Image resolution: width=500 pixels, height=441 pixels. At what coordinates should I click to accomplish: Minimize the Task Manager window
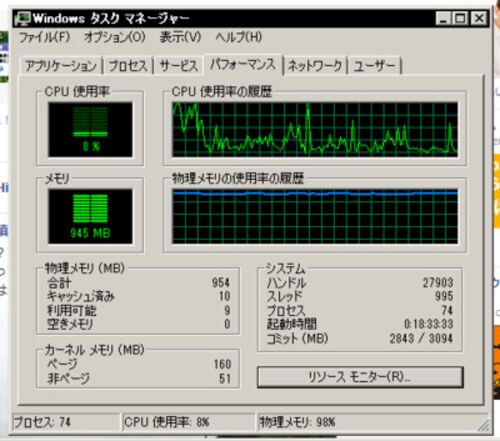[x=443, y=18]
